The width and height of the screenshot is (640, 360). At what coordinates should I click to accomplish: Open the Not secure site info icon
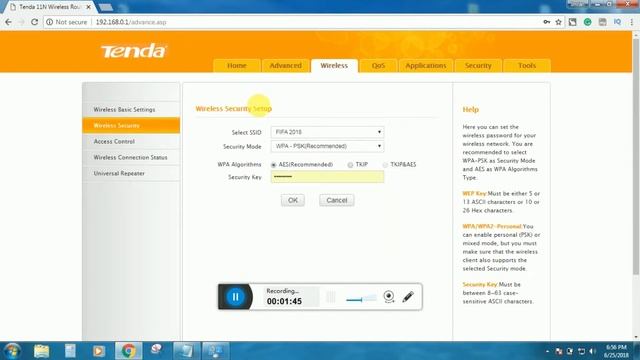coord(49,22)
